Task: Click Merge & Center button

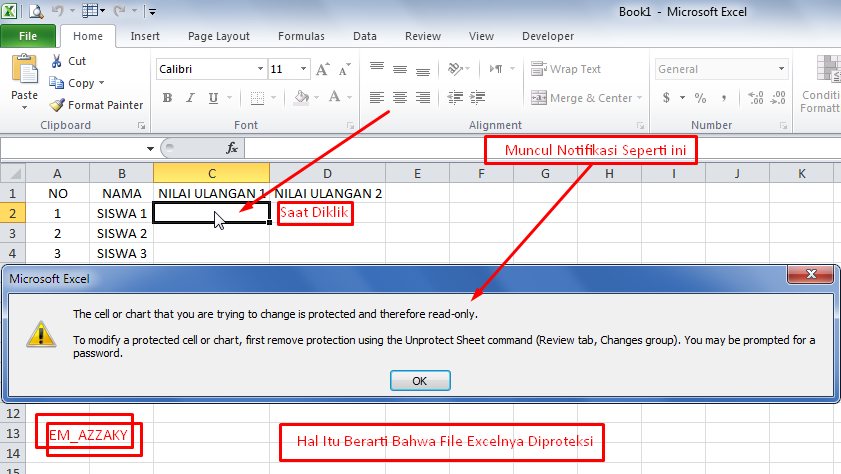Action: click(x=581, y=98)
